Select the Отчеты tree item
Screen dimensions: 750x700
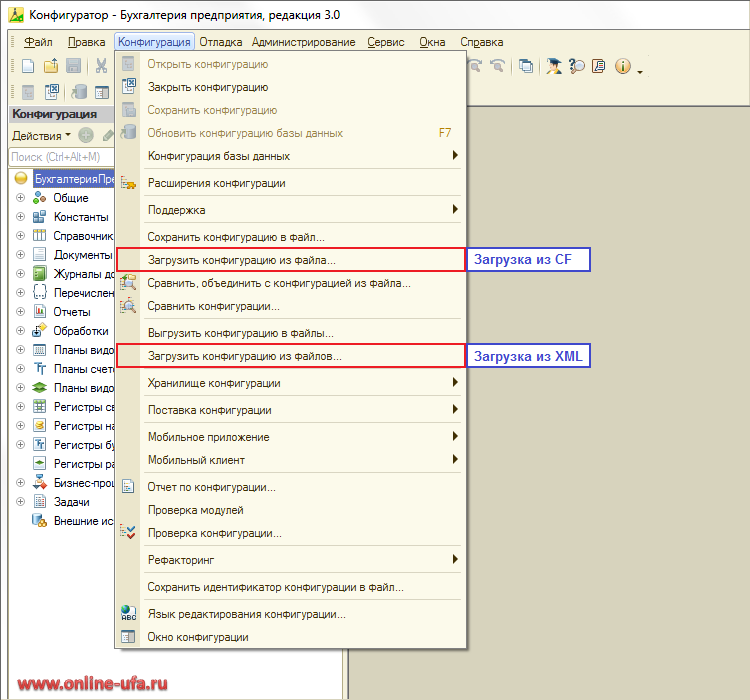coord(71,312)
